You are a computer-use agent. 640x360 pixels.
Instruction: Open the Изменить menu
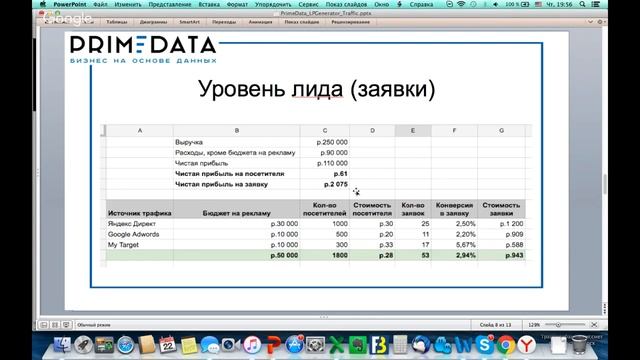[128, 4]
